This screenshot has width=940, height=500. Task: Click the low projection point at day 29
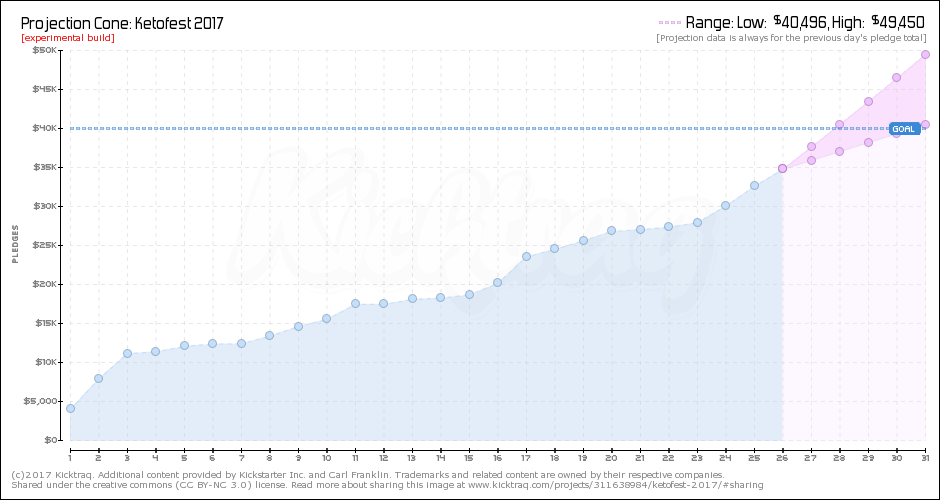868,142
